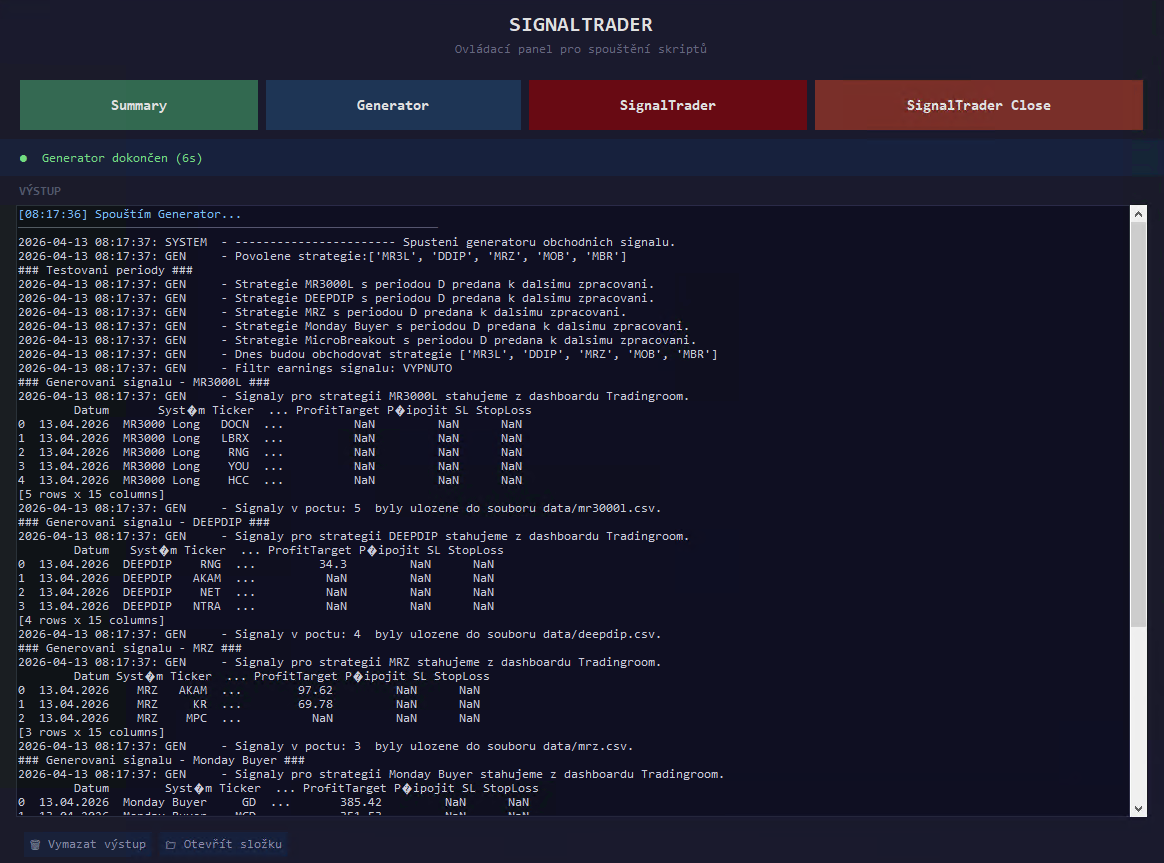This screenshot has height=863, width=1164.
Task: Click the folder icon for Otevřít složku
Action: (x=170, y=845)
